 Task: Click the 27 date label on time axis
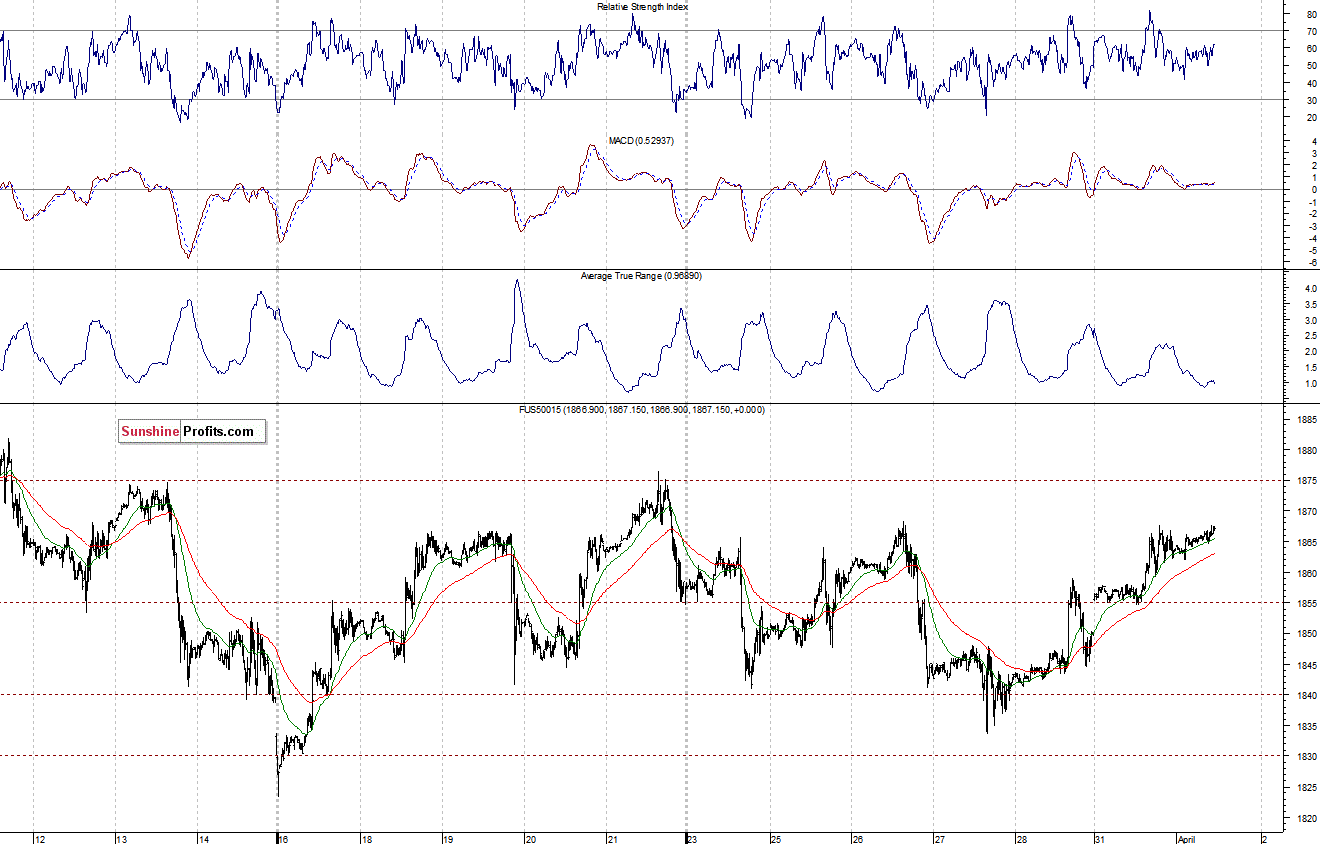939,839
